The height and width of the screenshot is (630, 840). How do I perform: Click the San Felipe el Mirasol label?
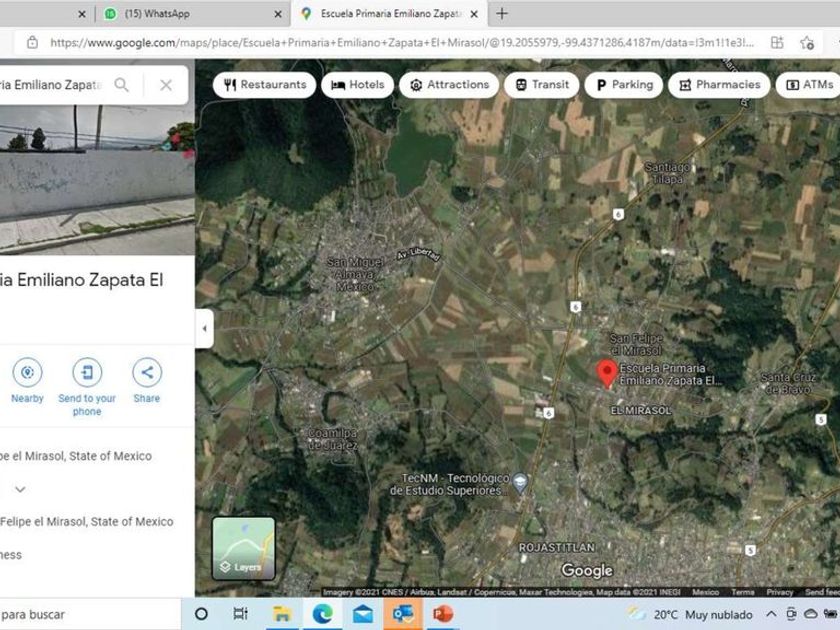636,344
